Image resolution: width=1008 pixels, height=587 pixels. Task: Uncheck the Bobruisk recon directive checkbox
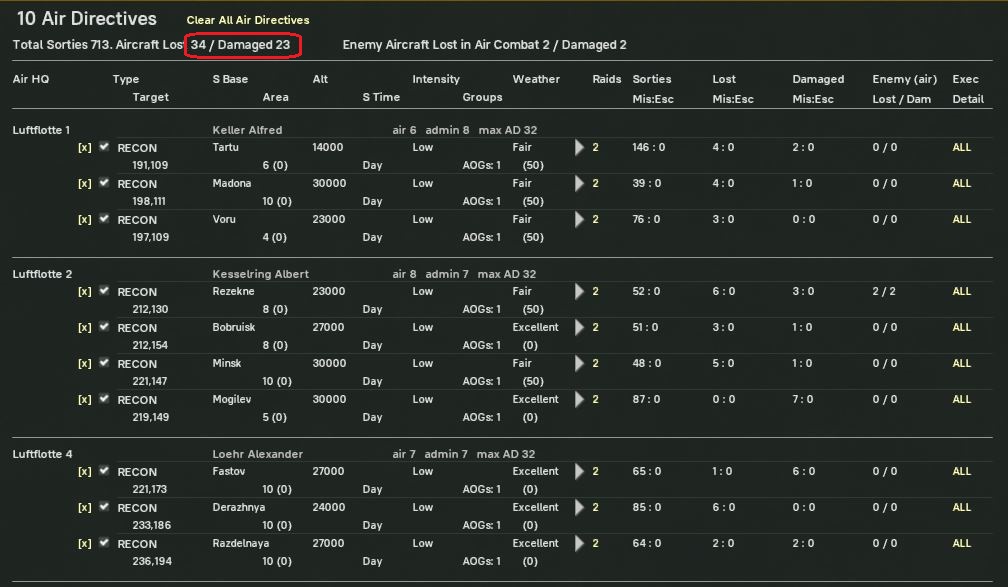(104, 327)
